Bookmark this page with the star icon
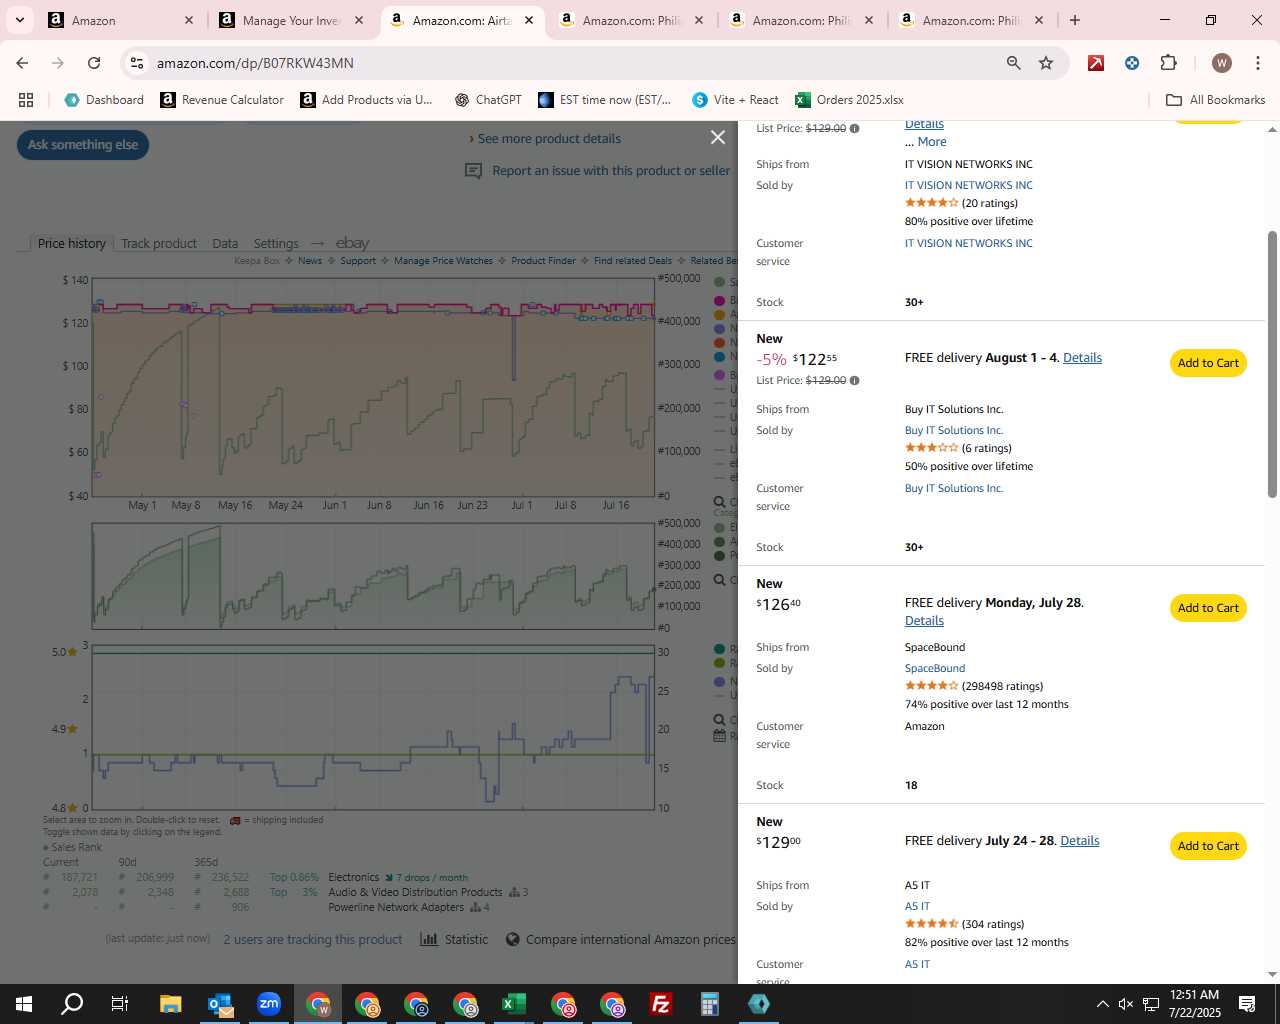1280x1024 pixels. 1046,63
